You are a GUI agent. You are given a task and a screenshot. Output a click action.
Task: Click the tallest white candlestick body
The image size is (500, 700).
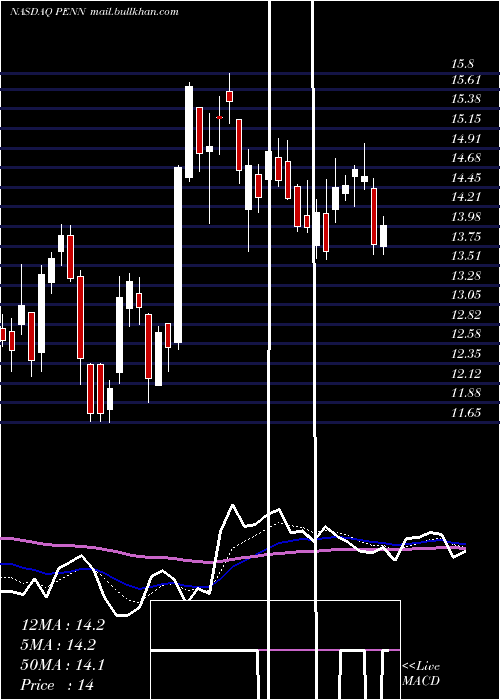pyautogui.click(x=178, y=255)
